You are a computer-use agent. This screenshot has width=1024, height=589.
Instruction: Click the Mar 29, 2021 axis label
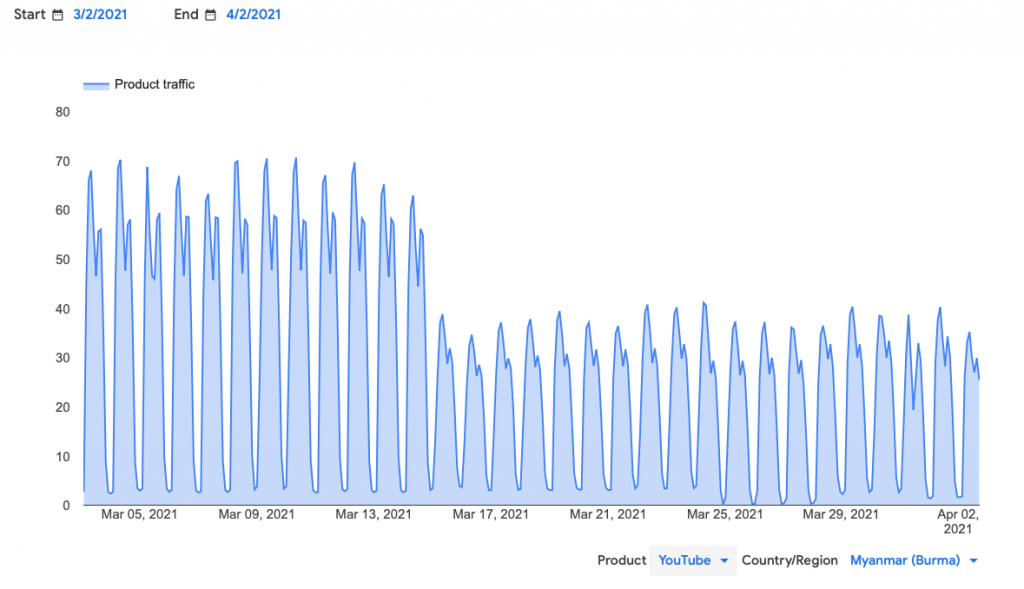[840, 515]
